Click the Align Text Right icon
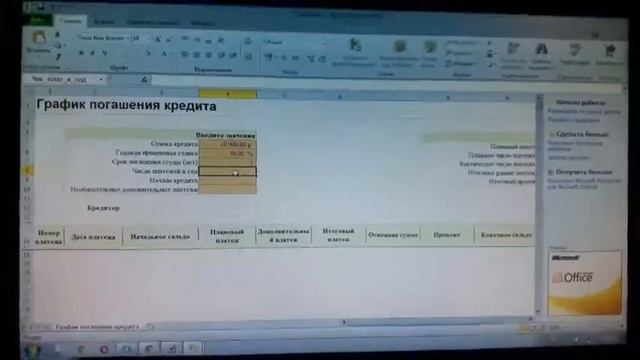Image resolution: width=640 pixels, height=360 pixels. click(x=209, y=56)
